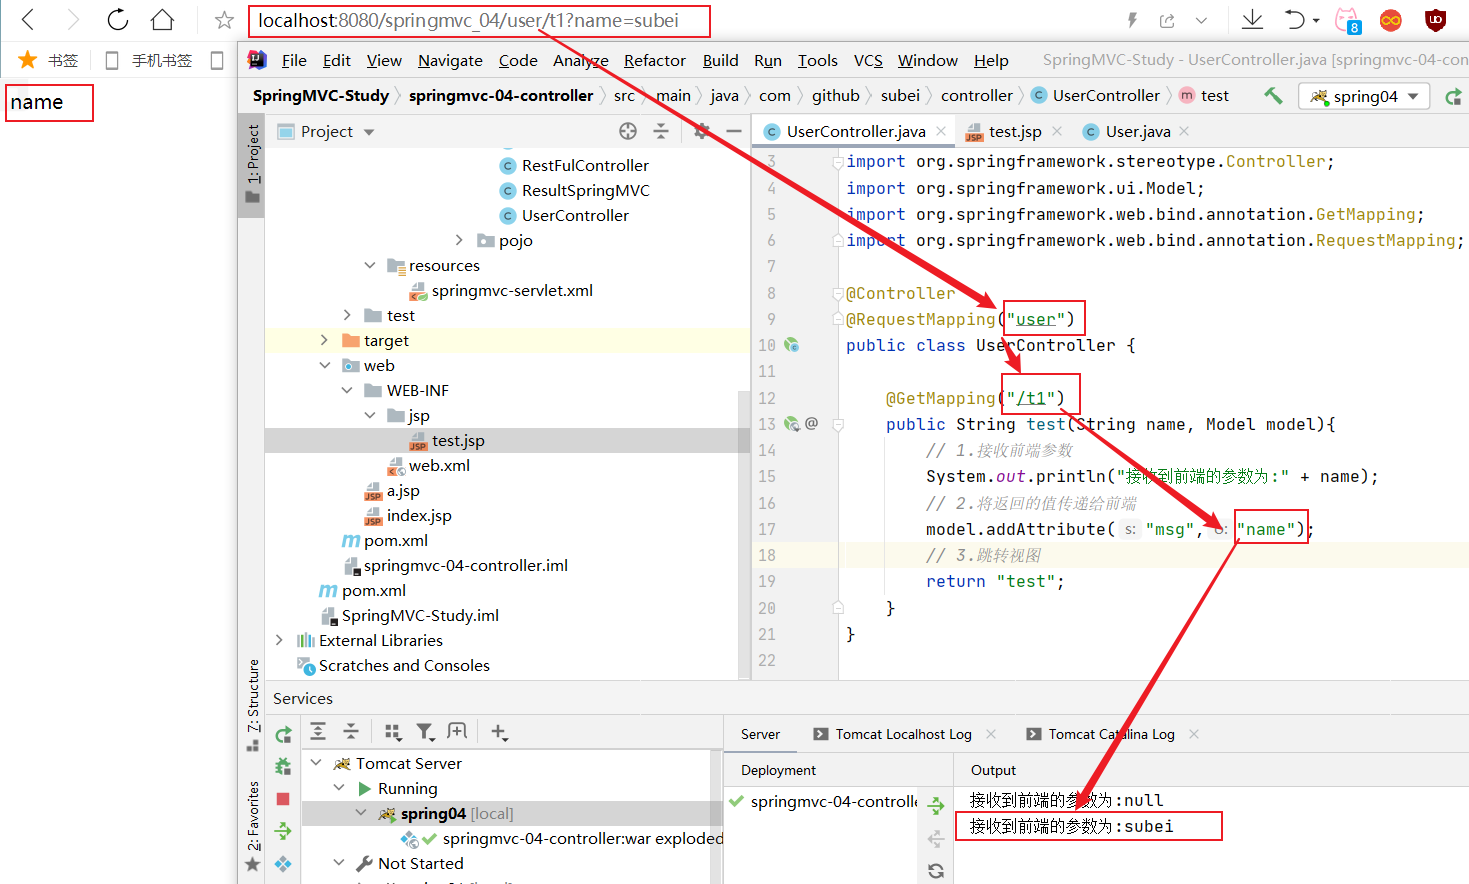
Task: Open the Tomcat Catalina Log tab
Action: pyautogui.click(x=1111, y=734)
